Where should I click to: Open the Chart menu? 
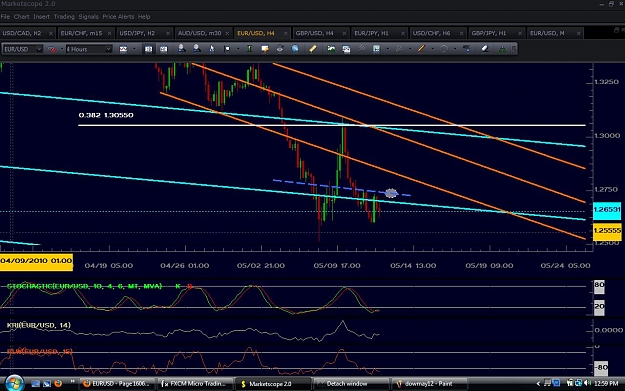[x=21, y=17]
